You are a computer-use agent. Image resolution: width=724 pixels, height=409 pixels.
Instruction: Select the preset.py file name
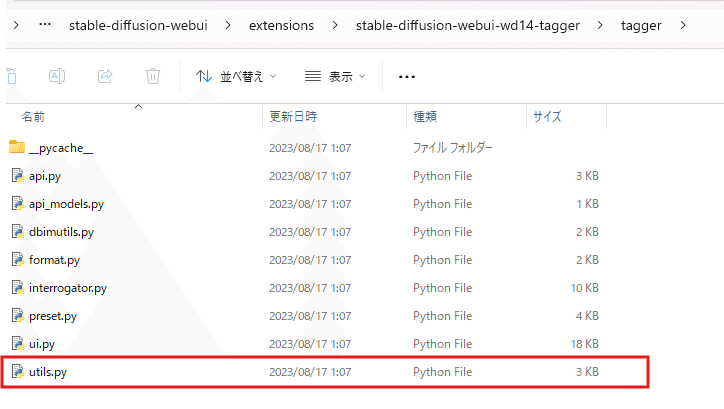coord(53,316)
